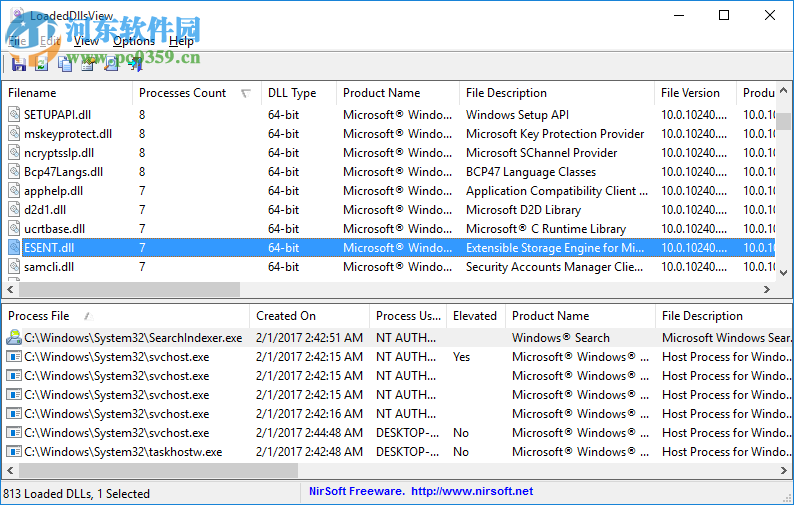
Task: Open Properties via the toolbar icon
Action: click(88, 64)
